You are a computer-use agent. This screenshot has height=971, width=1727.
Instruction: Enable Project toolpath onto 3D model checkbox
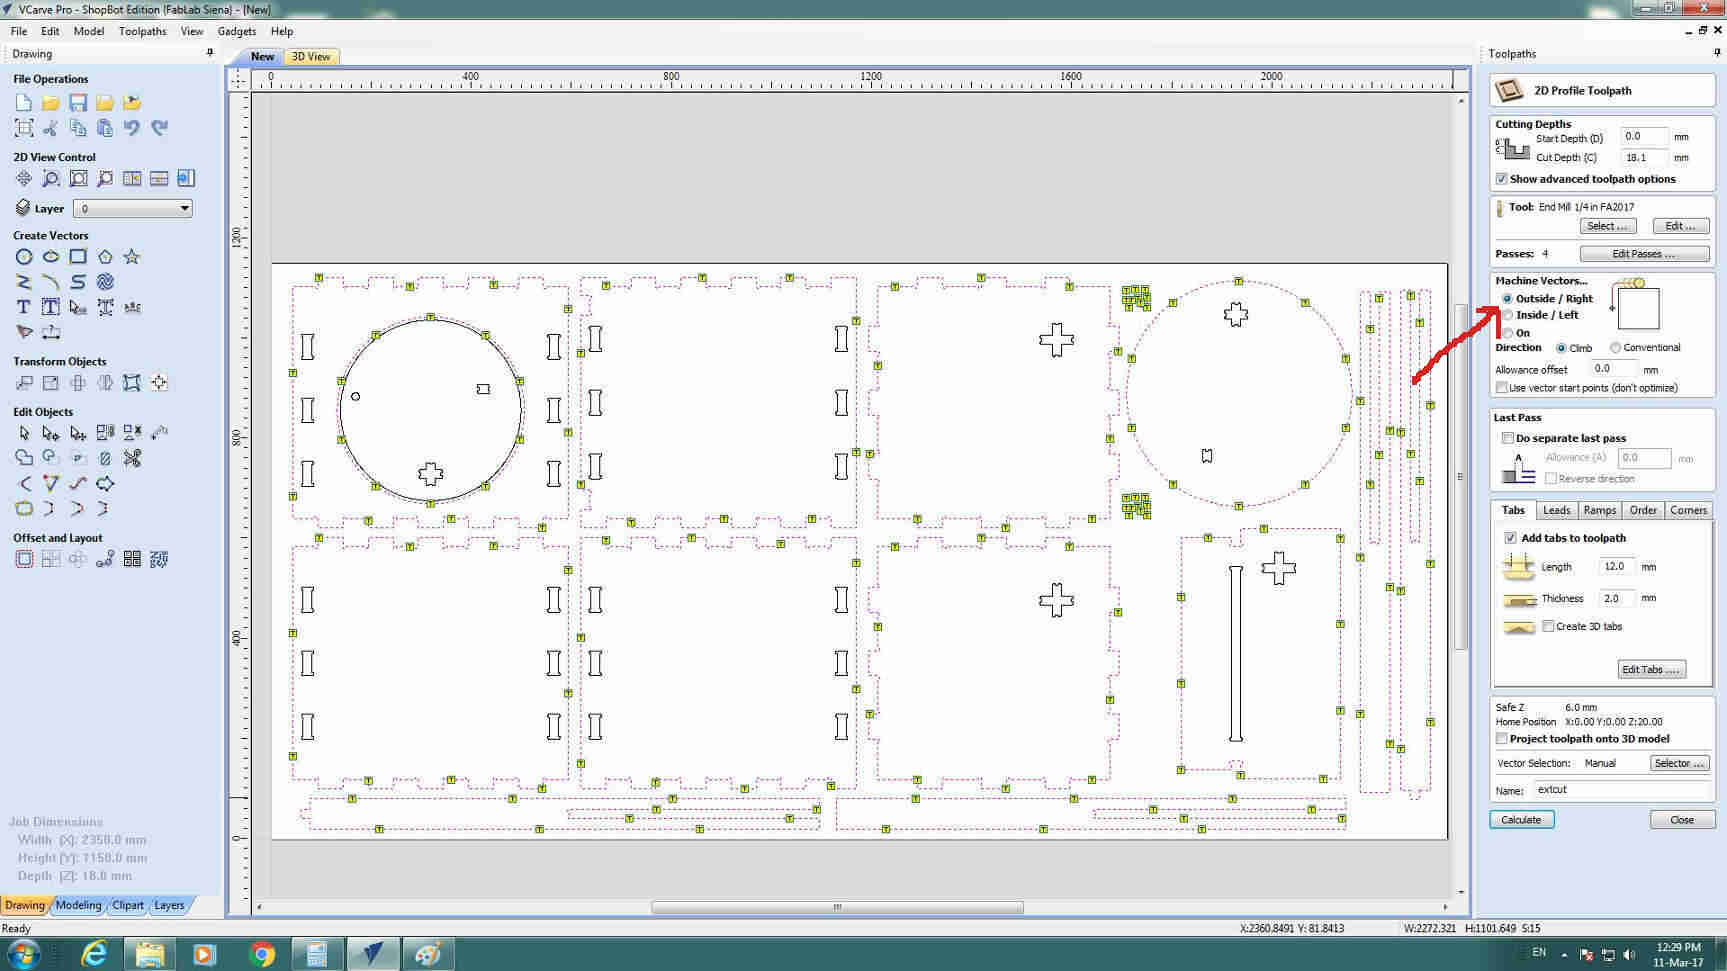tap(1502, 739)
